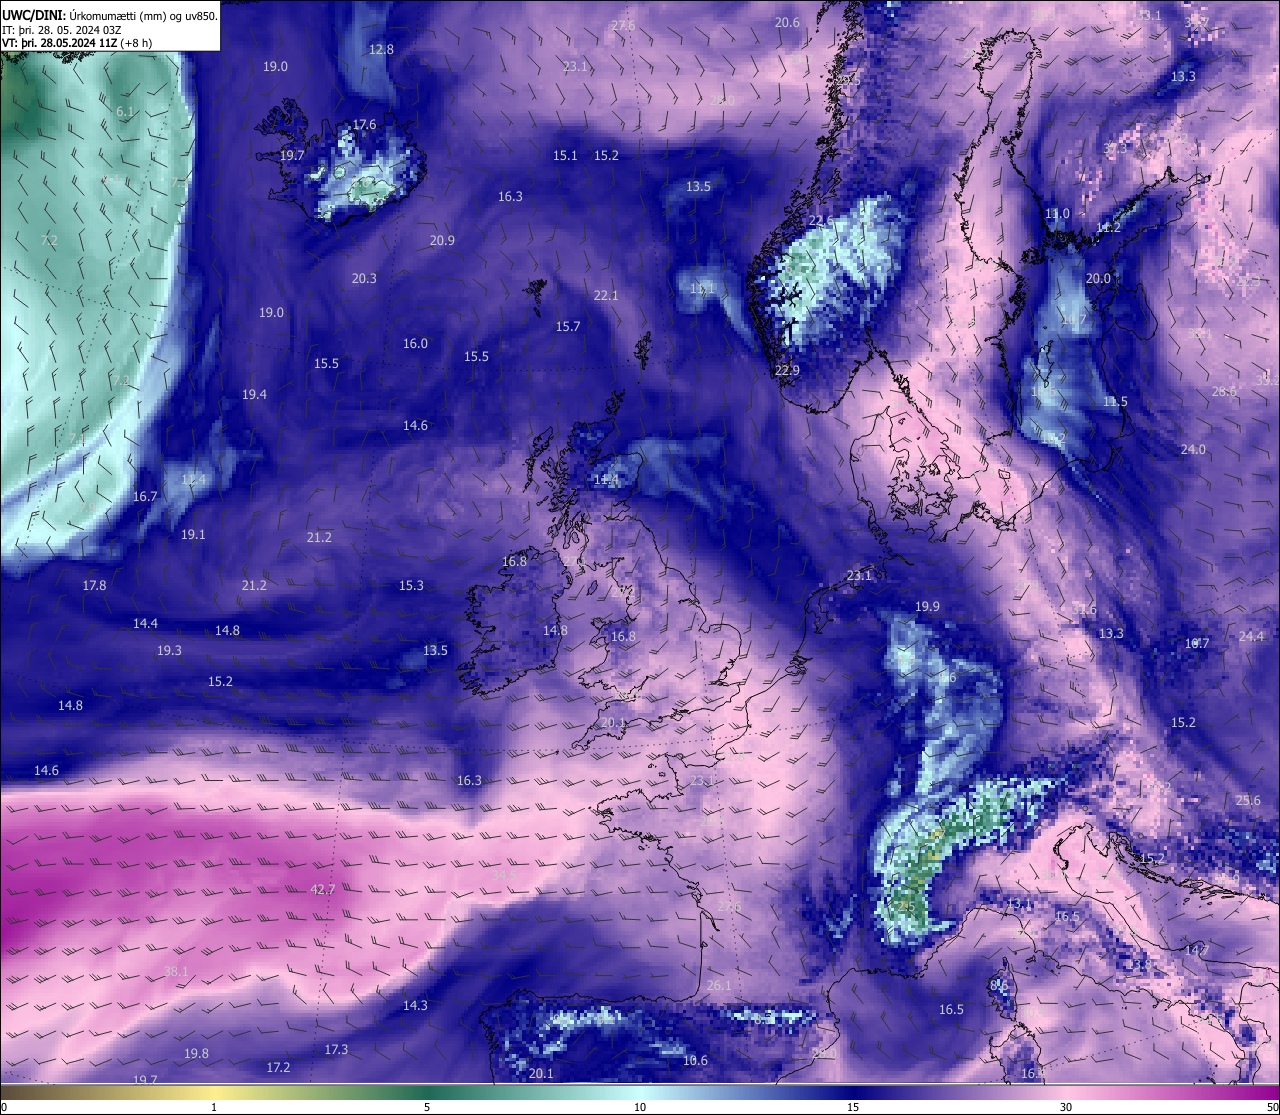This screenshot has width=1280, height=1115.
Task: Click the 15.3 value west of Ireland
Action: point(411,585)
